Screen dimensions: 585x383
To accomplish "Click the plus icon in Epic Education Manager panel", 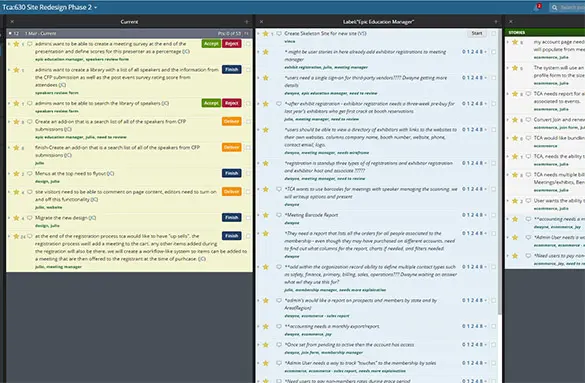I will click(495, 22).
